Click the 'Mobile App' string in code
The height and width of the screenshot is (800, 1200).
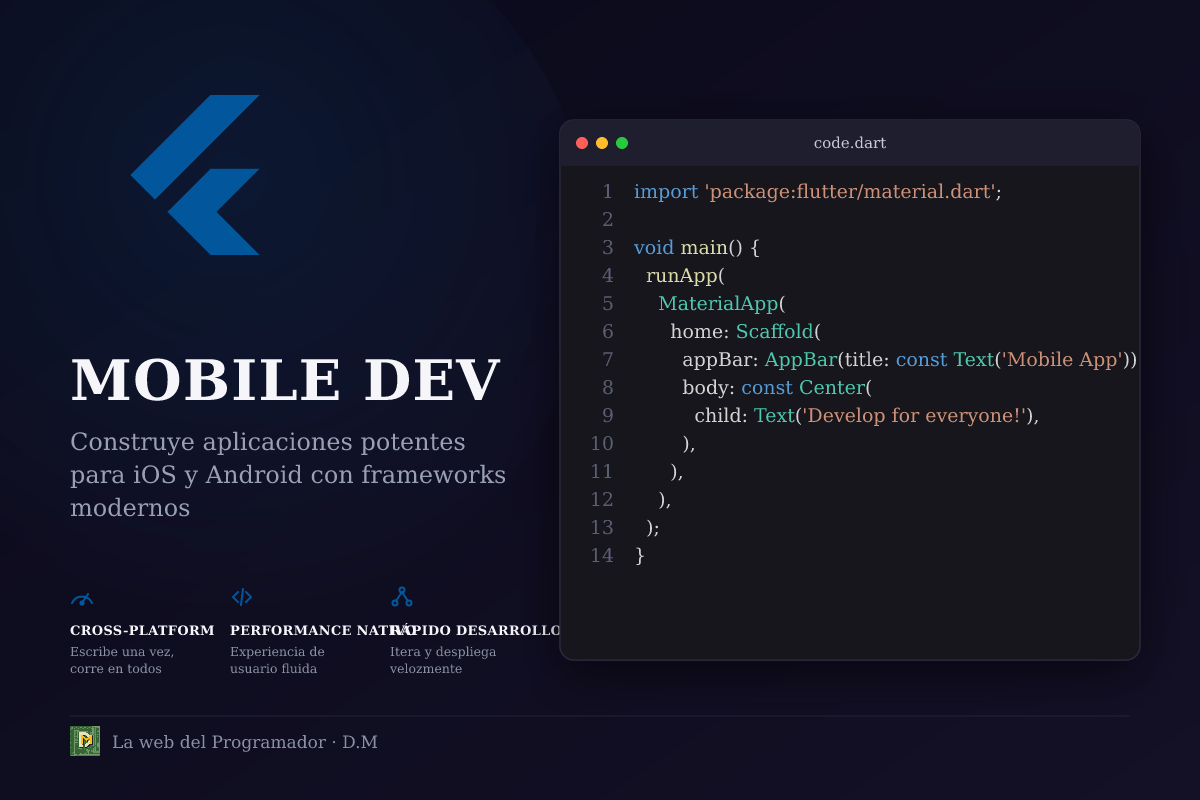1064,360
